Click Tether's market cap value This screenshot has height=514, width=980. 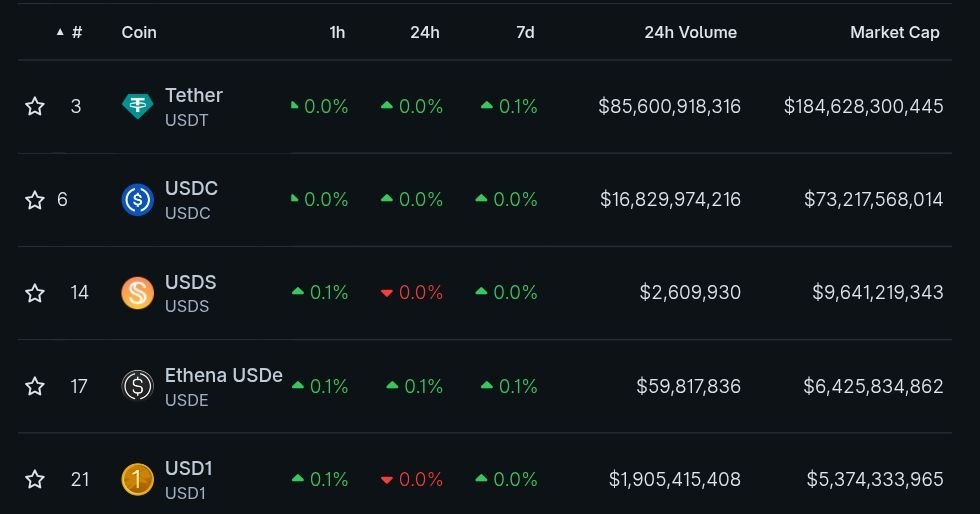click(863, 106)
